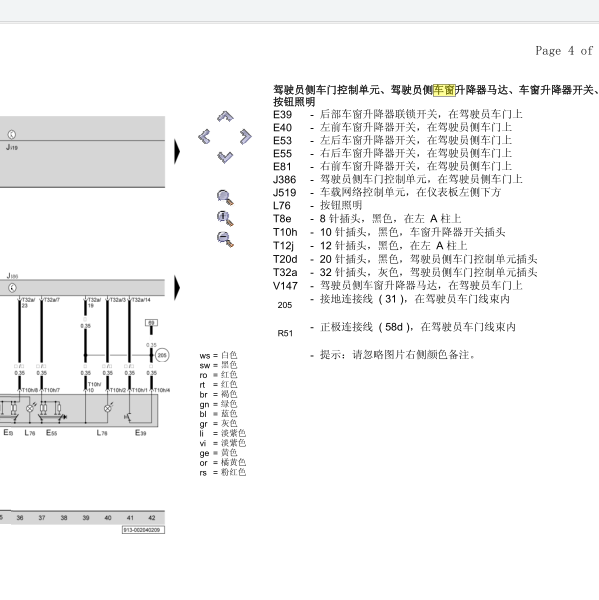Click the 'rs = 粉红色' color code line
Viewport: 599px width, 600px height.
(x=223, y=473)
